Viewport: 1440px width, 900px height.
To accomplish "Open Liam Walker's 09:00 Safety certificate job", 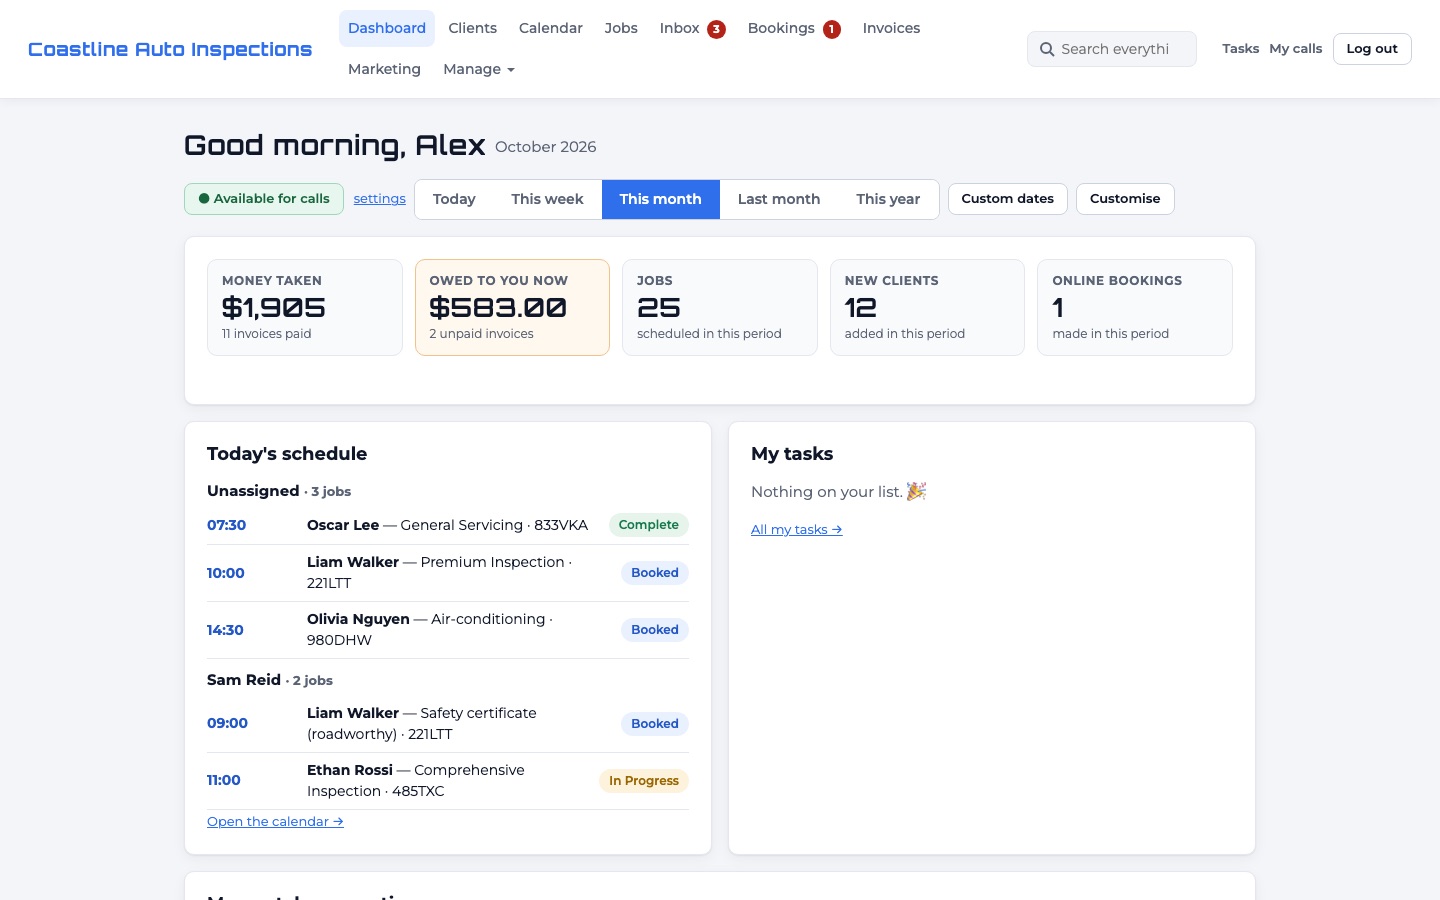I will pos(448,724).
